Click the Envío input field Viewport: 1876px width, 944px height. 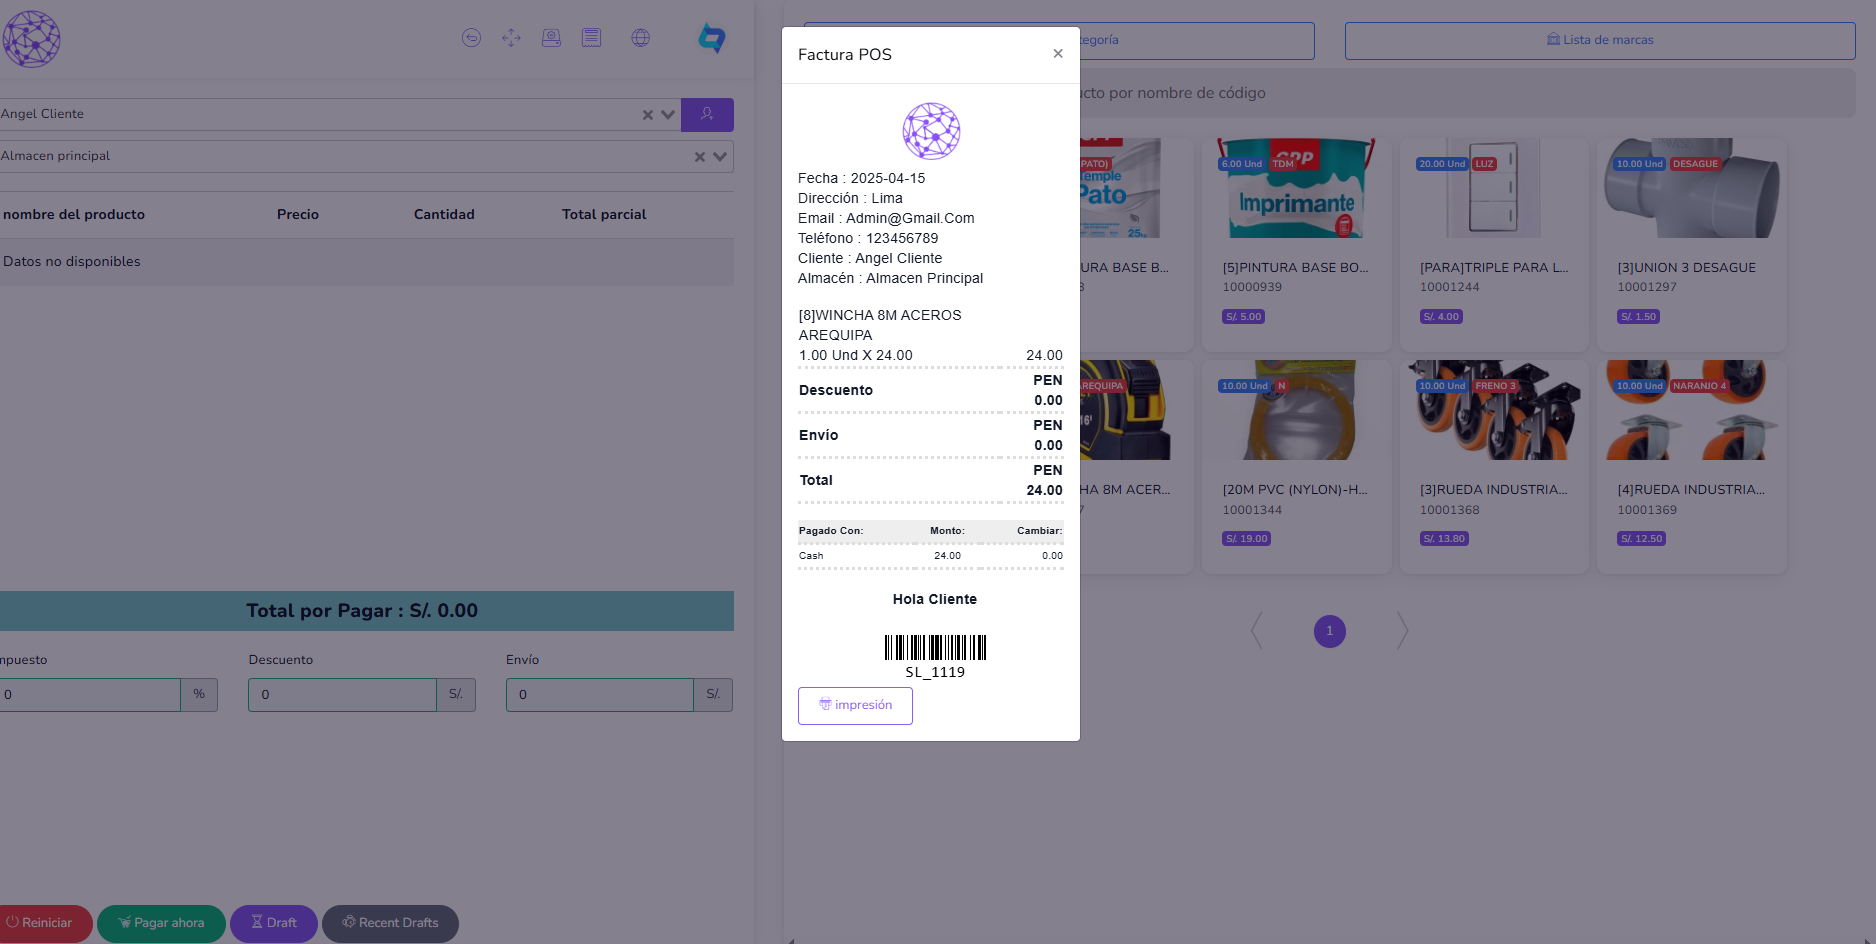pyautogui.click(x=600, y=695)
